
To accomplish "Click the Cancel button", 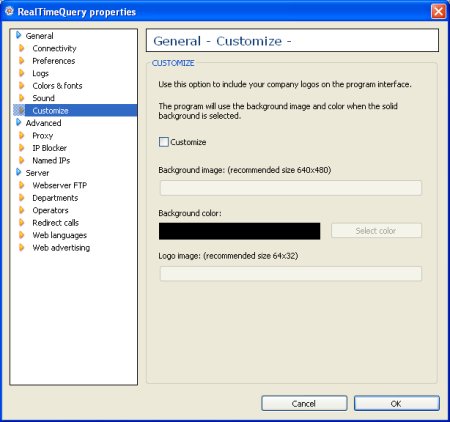I will [304, 404].
